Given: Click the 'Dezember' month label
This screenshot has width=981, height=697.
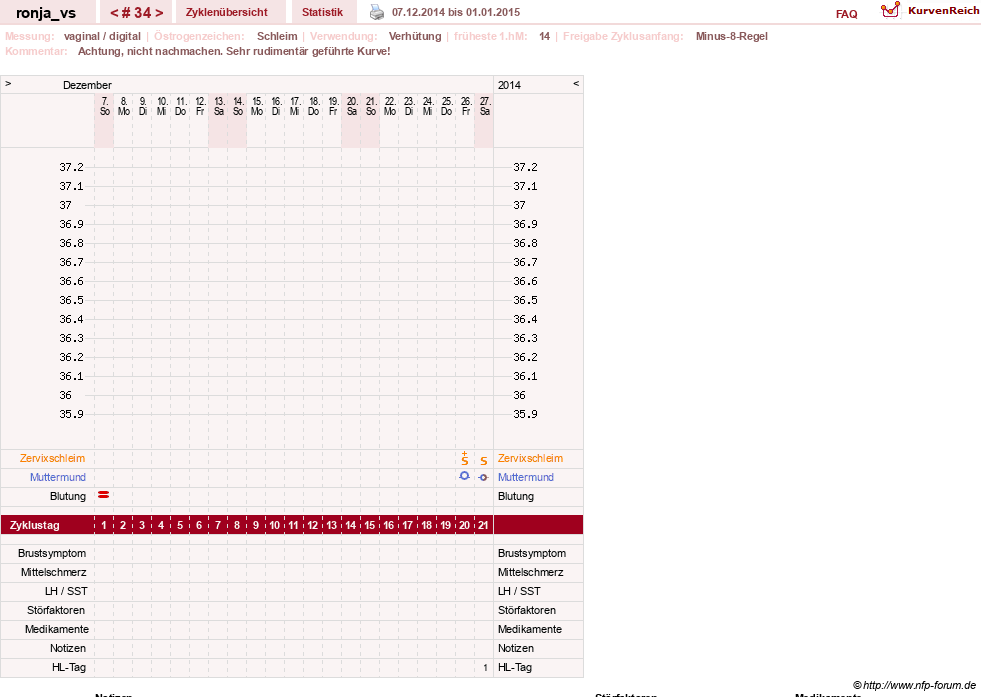Looking at the screenshot, I should pos(87,85).
